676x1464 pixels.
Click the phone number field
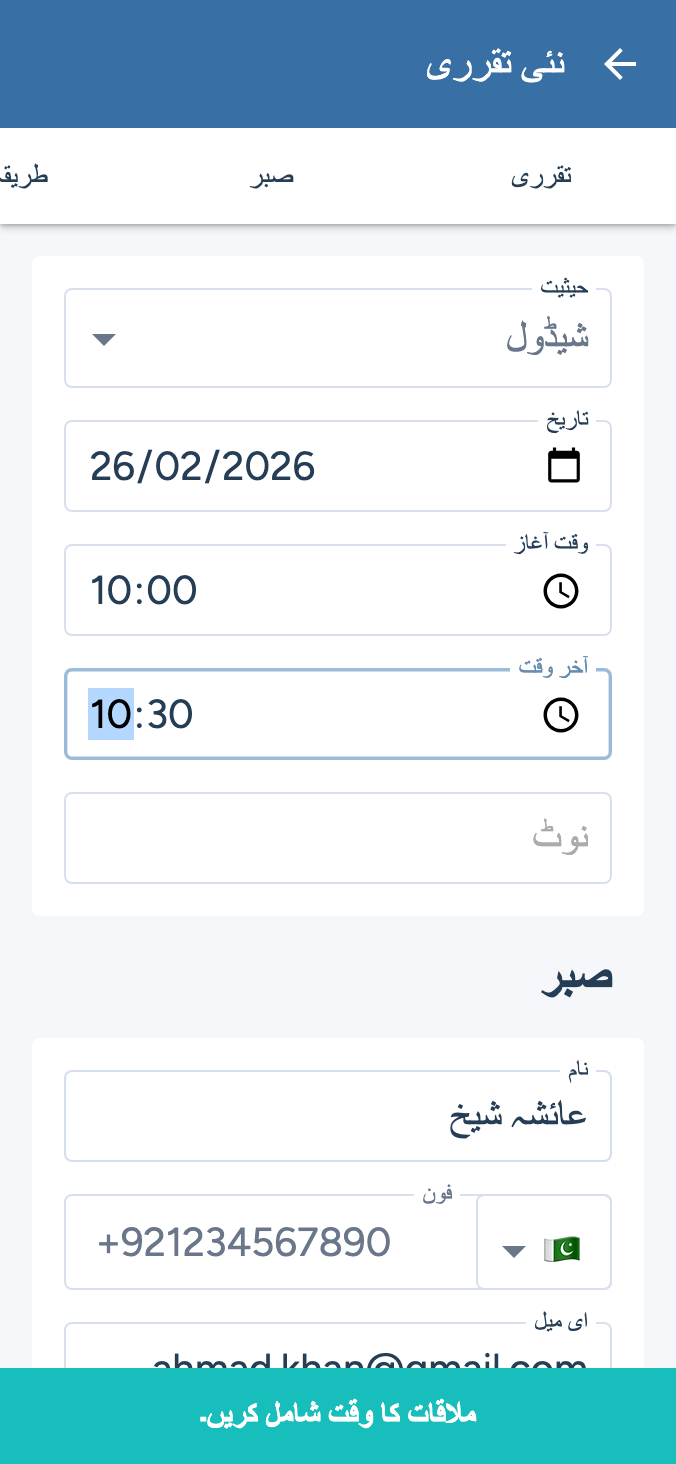pos(270,1242)
